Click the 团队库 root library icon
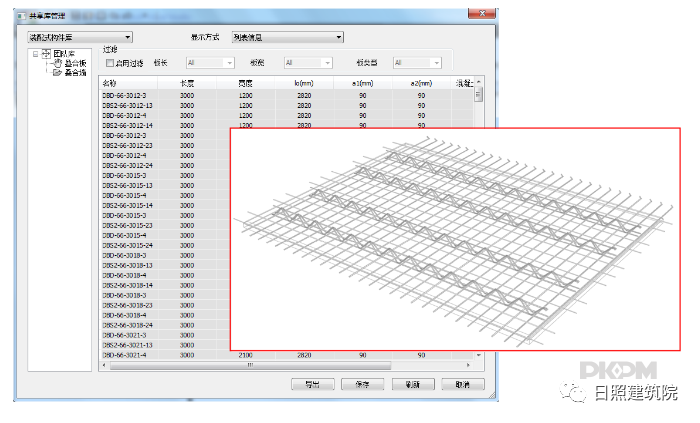Screen dimensions: 700x423 click(x=46, y=53)
